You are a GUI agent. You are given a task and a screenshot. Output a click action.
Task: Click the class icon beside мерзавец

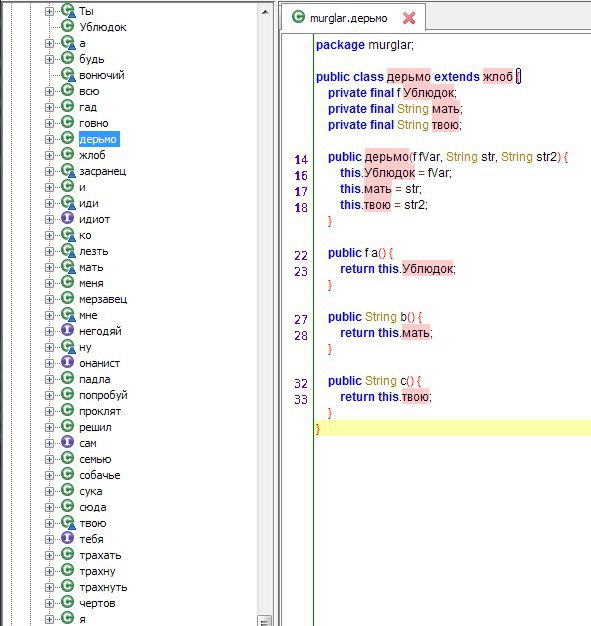[67, 298]
